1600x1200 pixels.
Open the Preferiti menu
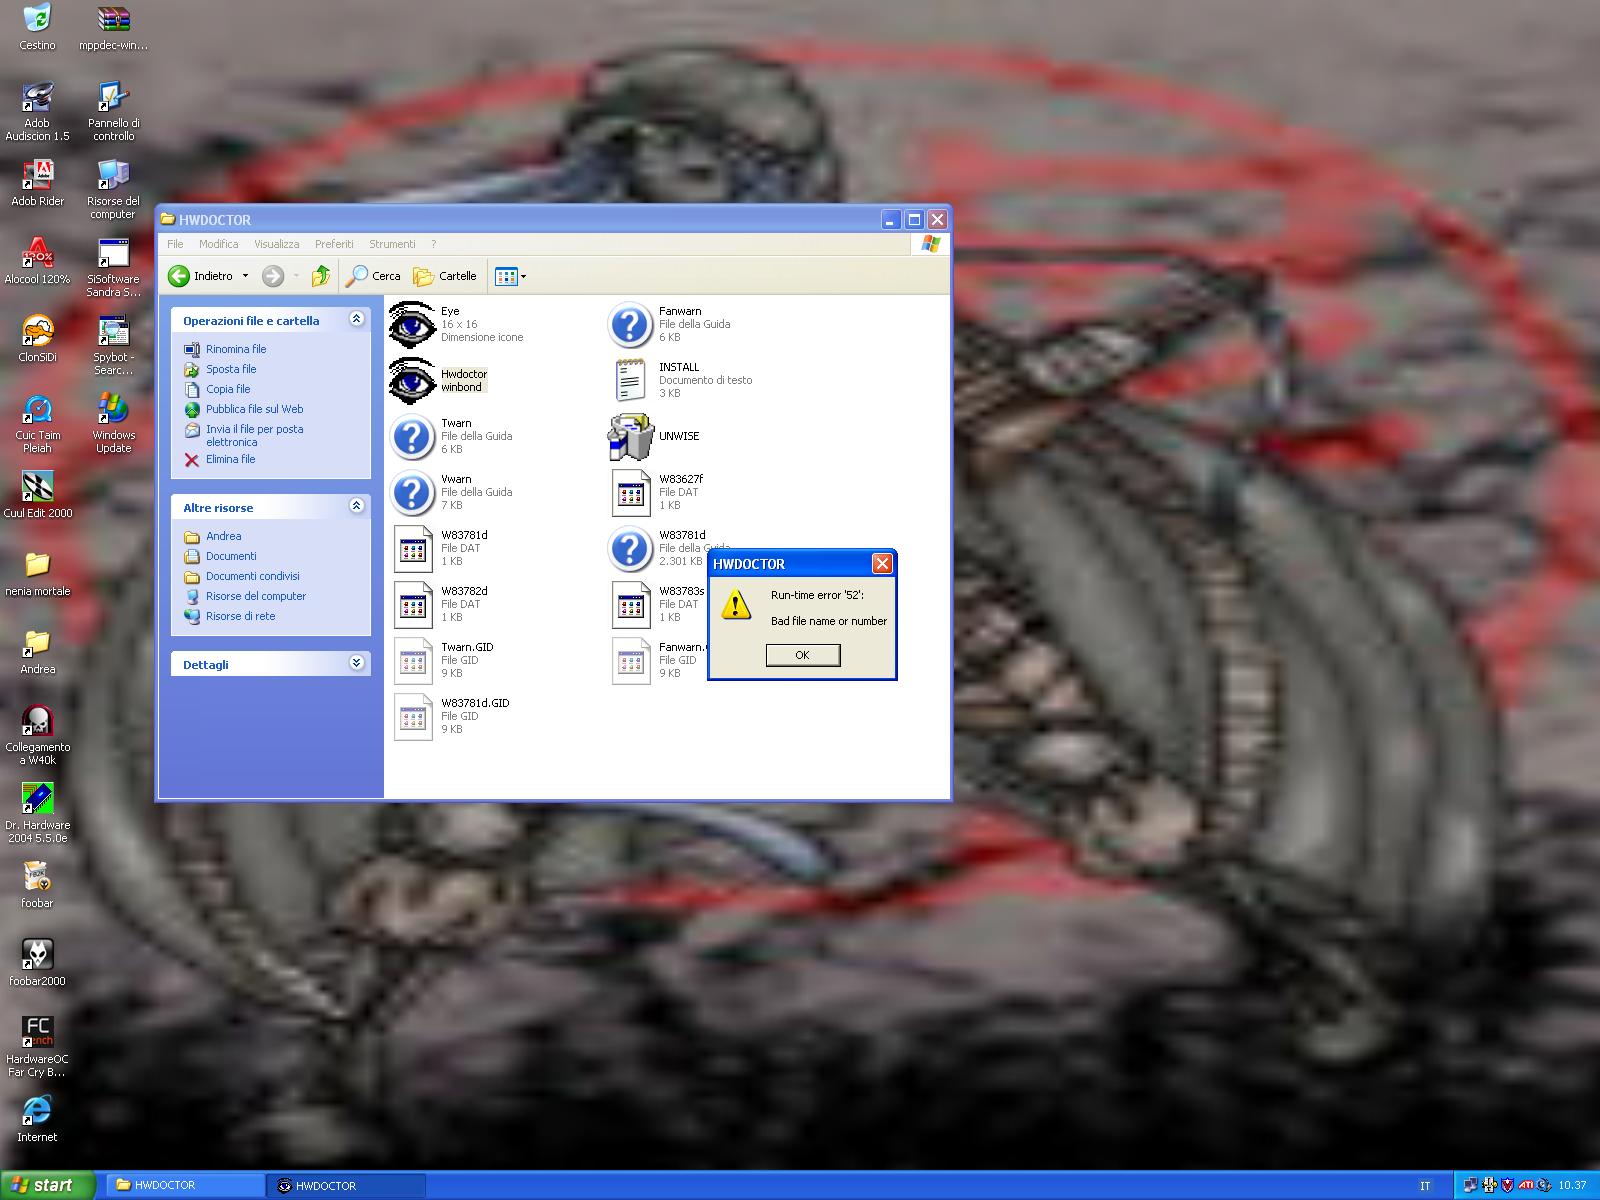point(334,244)
